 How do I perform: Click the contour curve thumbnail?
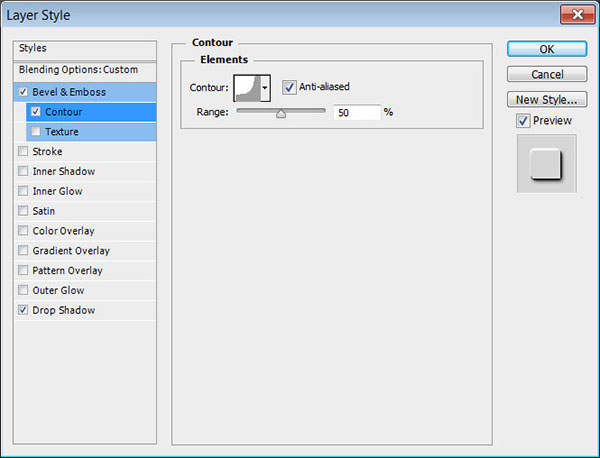click(x=247, y=88)
